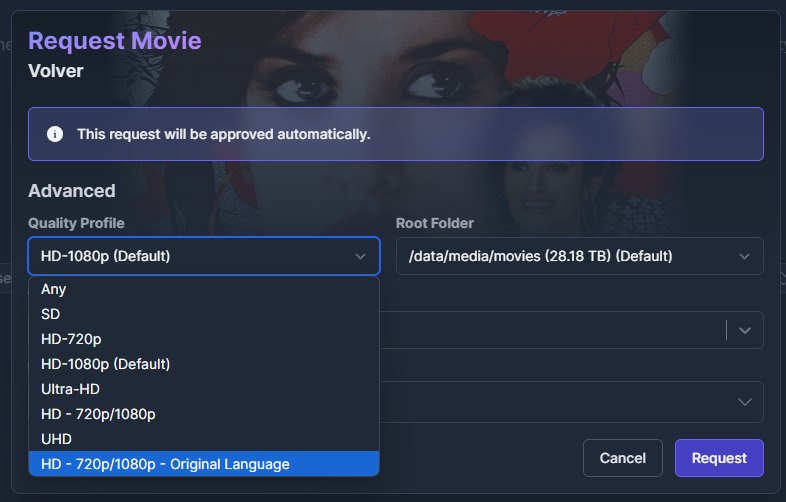Screen dimensions: 786x502
Task: Expand the dropdown chevron beside the divider
Action: 744,330
